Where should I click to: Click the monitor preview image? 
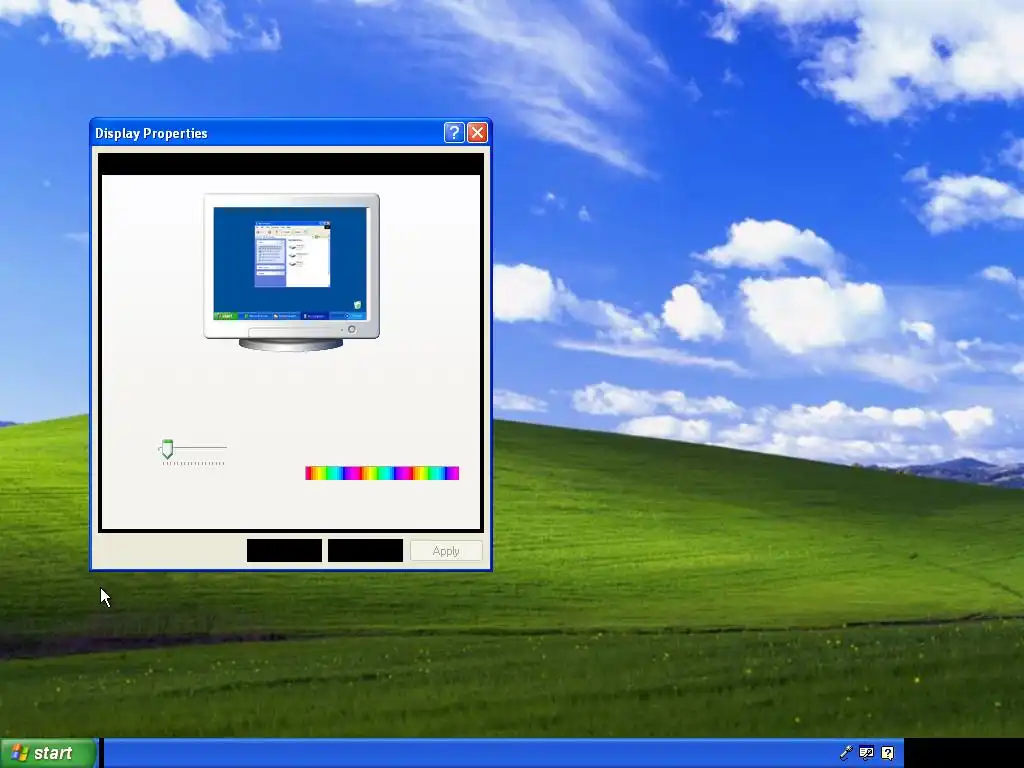[291, 272]
